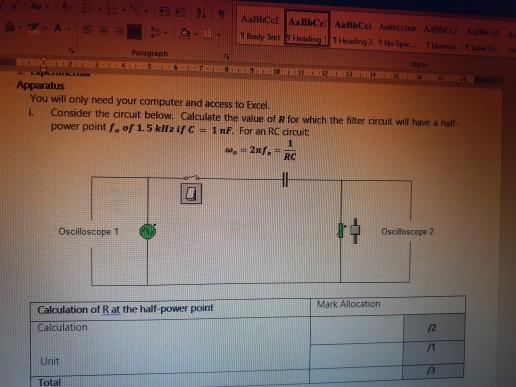The height and width of the screenshot is (387, 516).
Task: Click the Increase Indent icon
Action: (x=180, y=12)
